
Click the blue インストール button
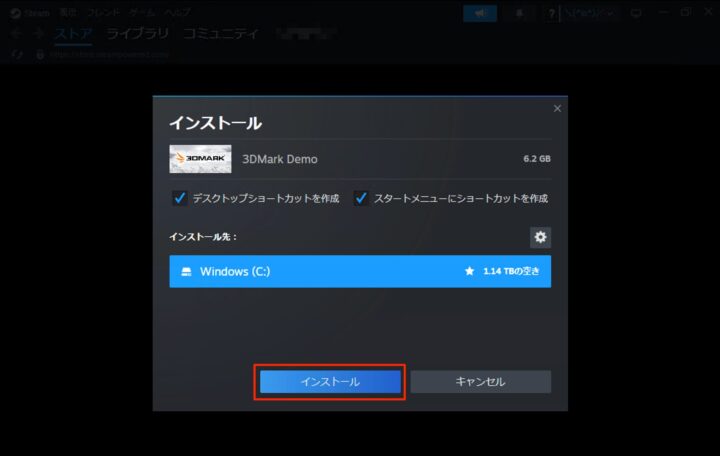point(330,382)
